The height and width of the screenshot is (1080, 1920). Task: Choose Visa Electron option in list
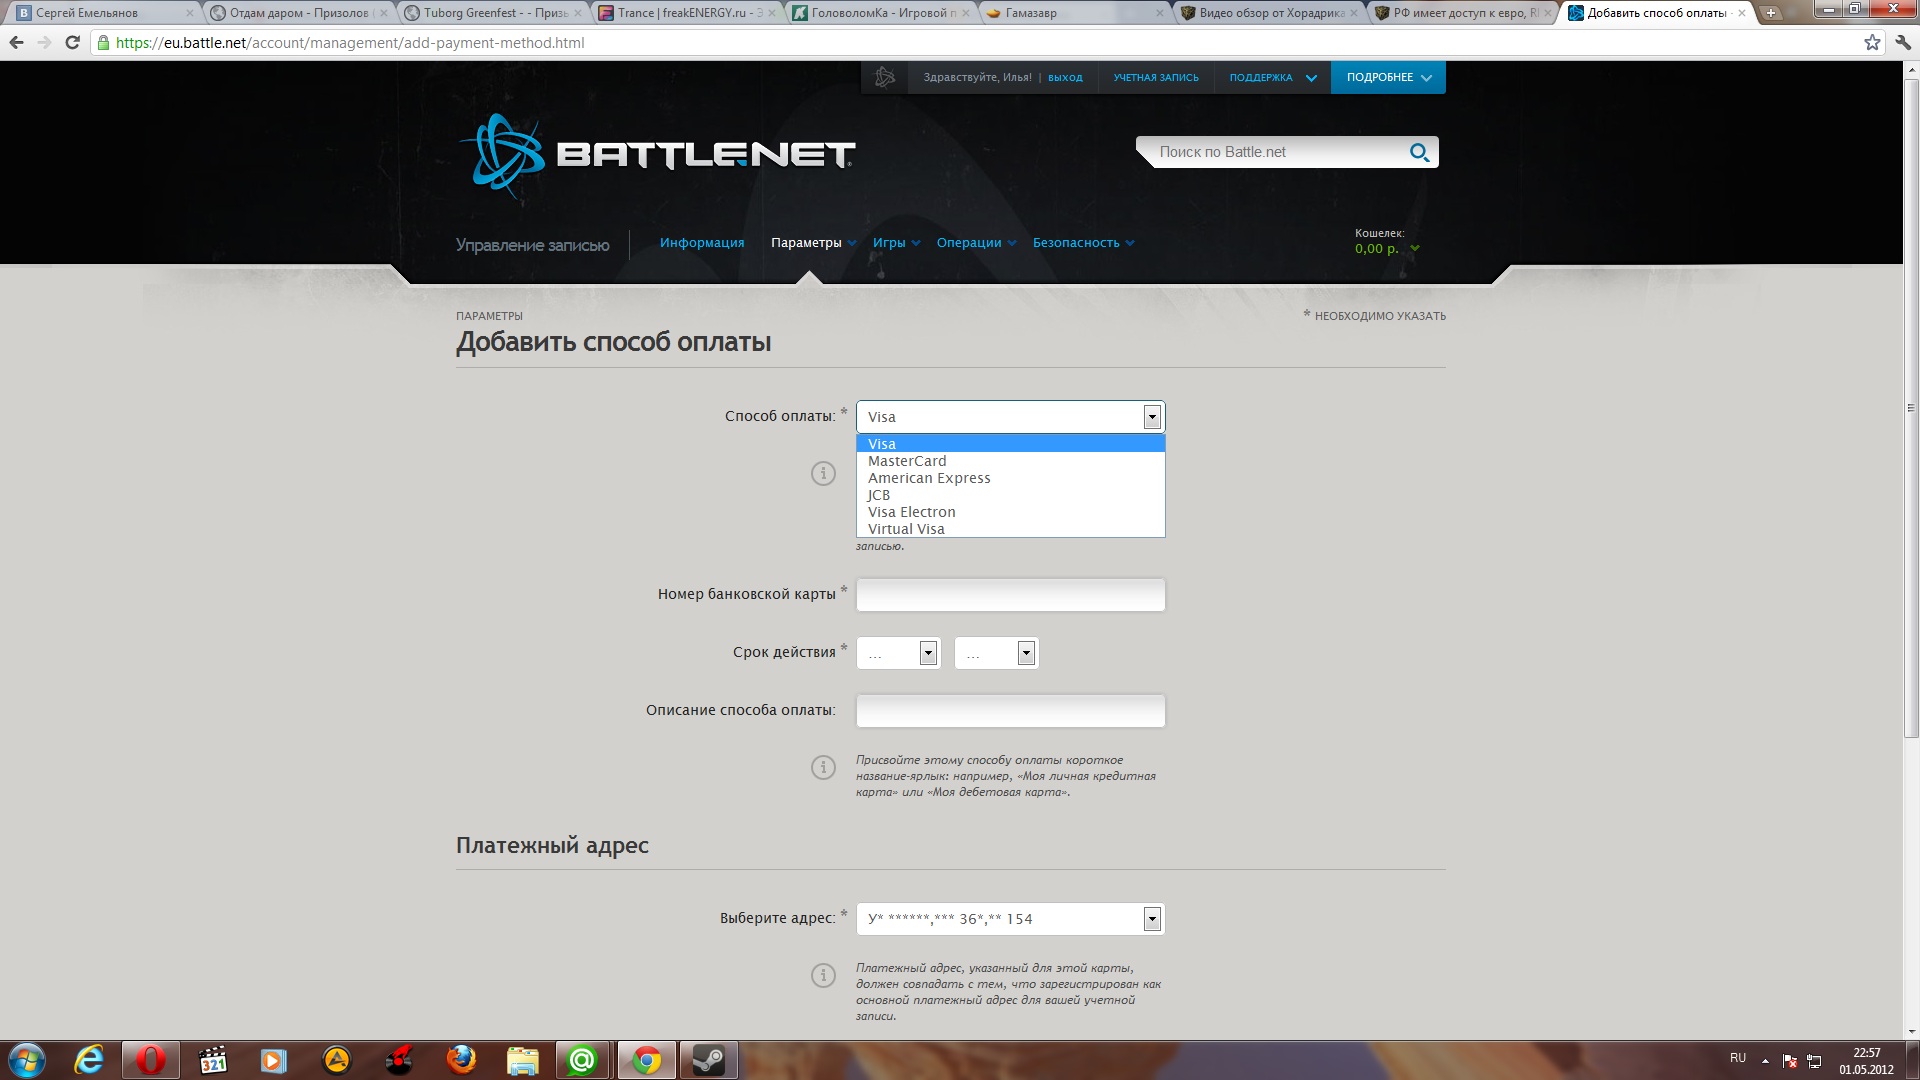click(x=911, y=512)
